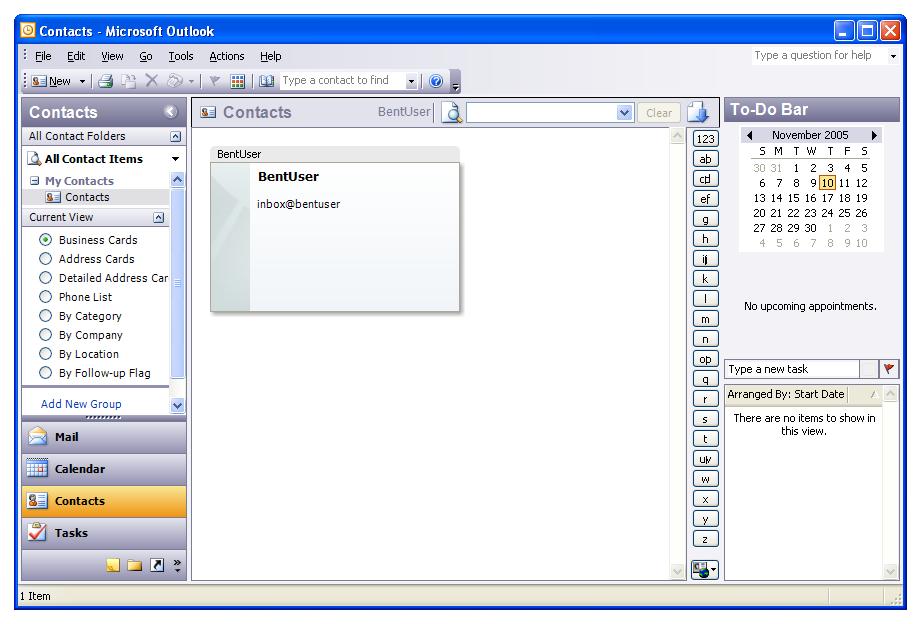Collapse the My Contacts tree group
The width and height of the screenshot is (916, 624).
point(34,181)
